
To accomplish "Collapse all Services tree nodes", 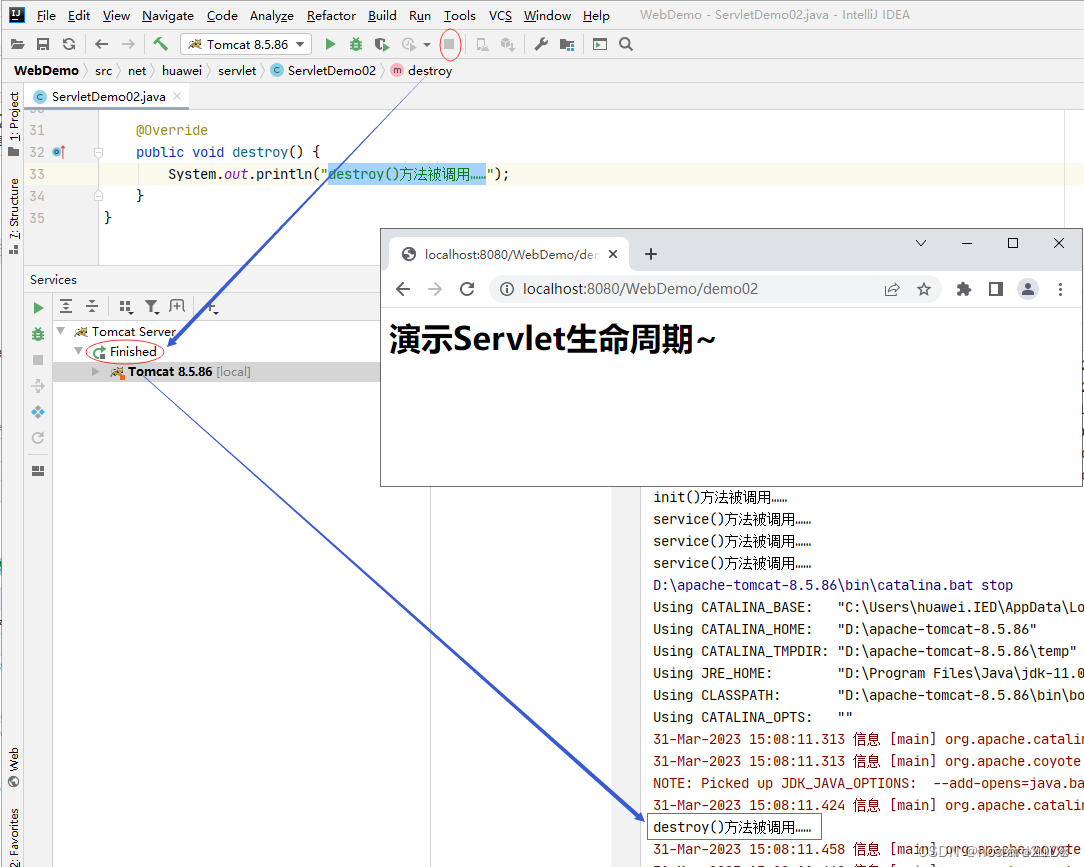I will tap(92, 306).
